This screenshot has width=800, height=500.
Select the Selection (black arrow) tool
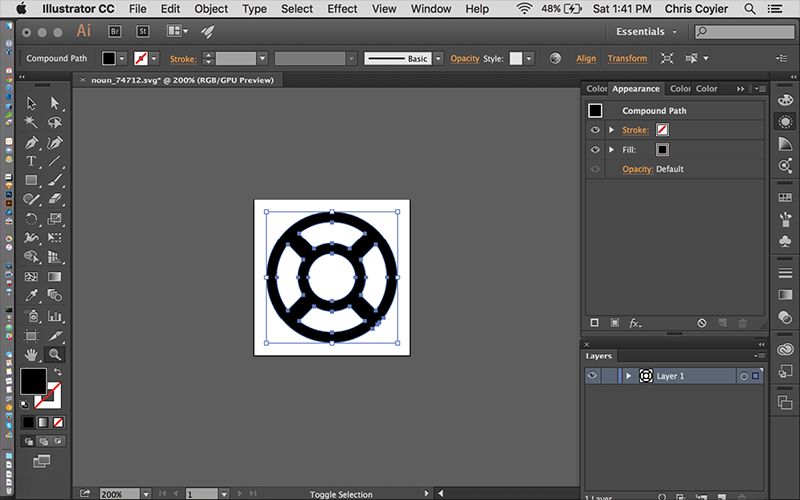point(31,103)
